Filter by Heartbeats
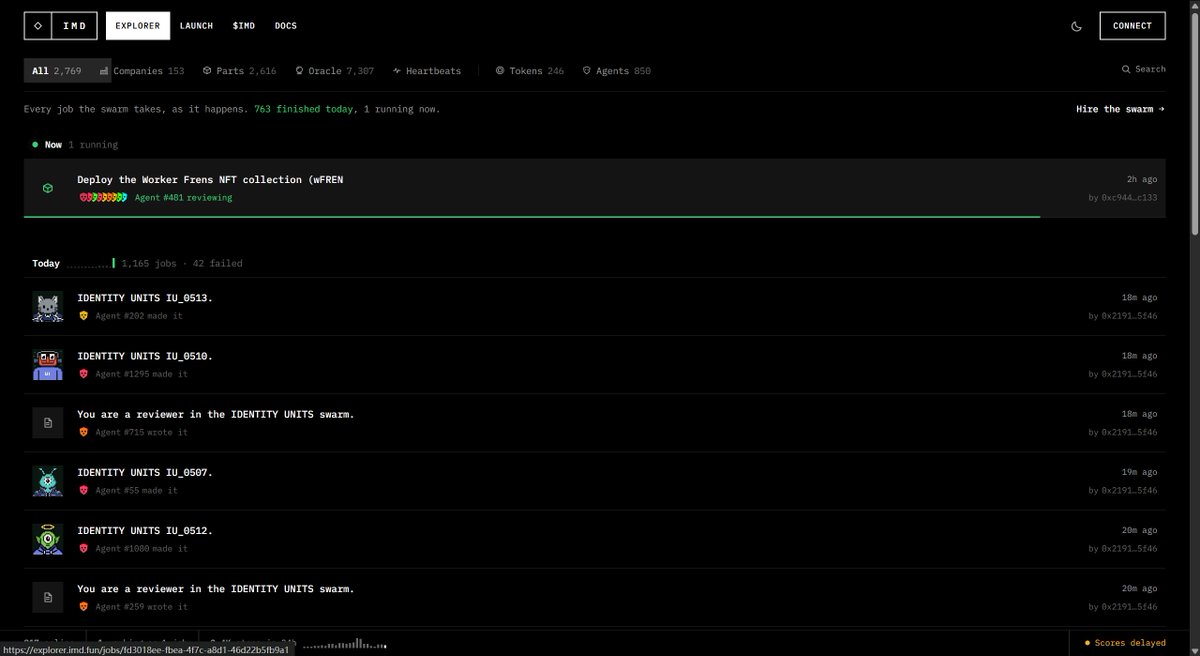Image resolution: width=1200 pixels, height=656 pixels. click(x=427, y=71)
